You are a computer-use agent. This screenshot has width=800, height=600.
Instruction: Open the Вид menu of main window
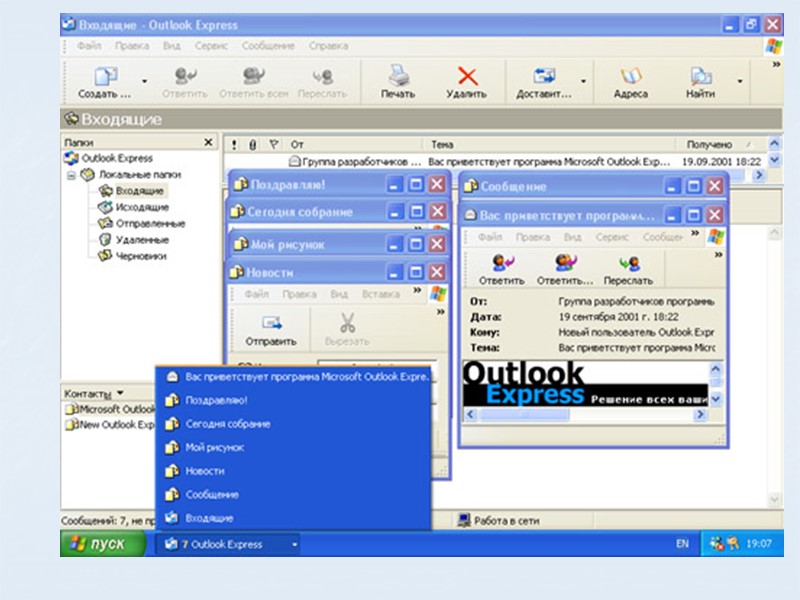171,46
